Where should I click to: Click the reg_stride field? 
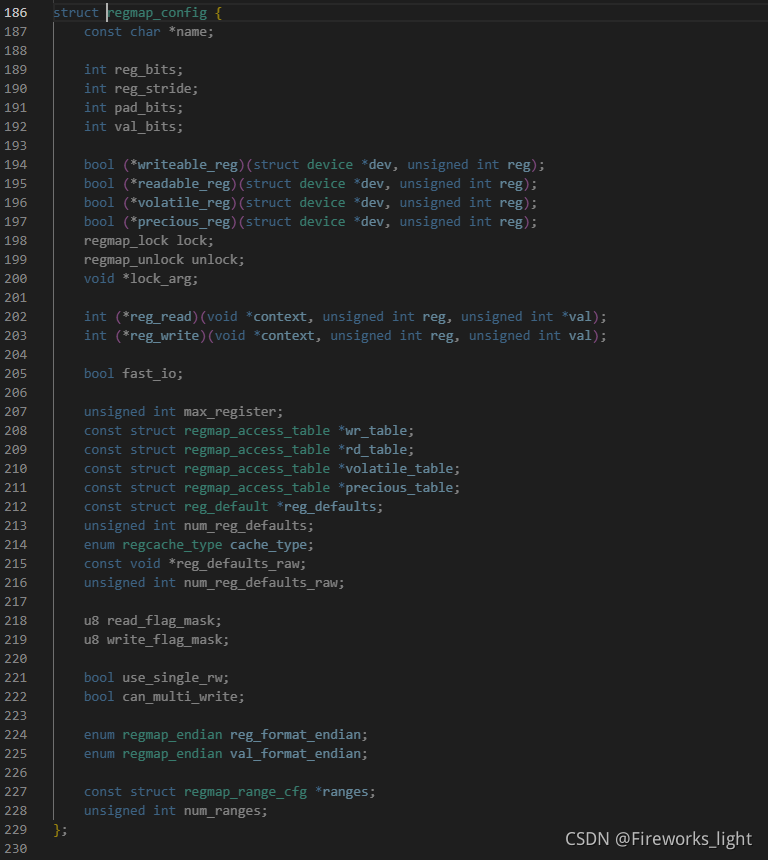[153, 89]
